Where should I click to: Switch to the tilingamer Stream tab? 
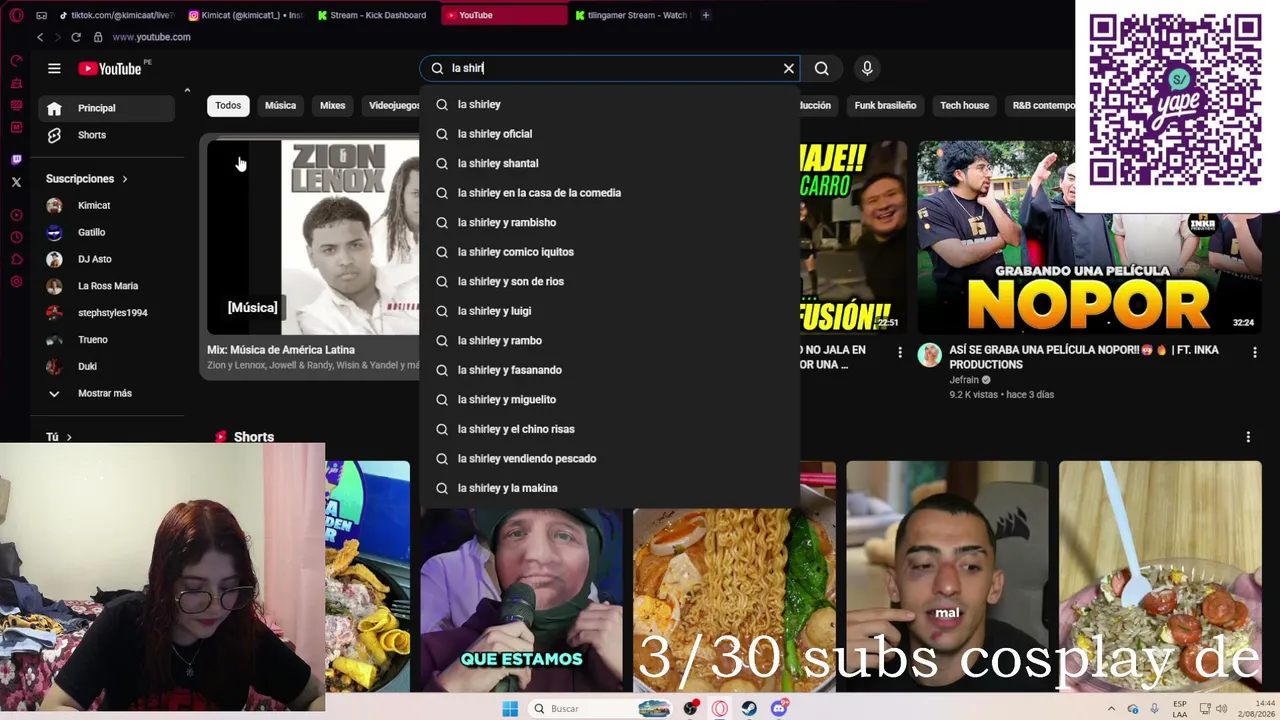(632, 15)
